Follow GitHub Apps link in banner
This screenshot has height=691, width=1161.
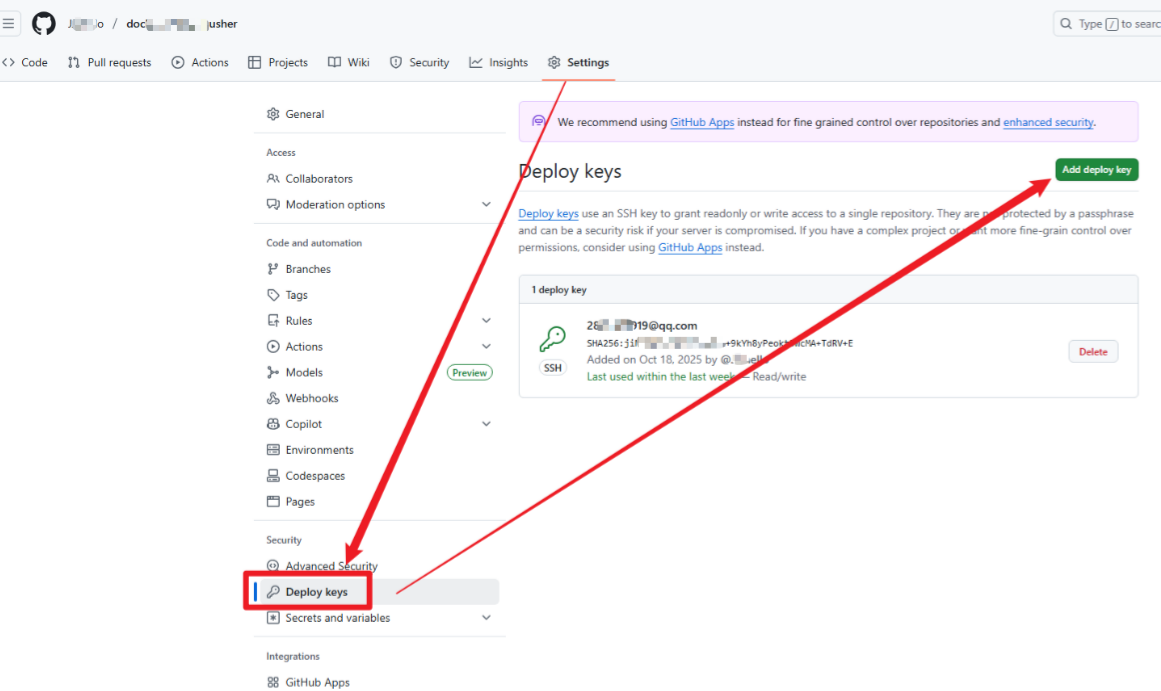pyautogui.click(x=702, y=122)
